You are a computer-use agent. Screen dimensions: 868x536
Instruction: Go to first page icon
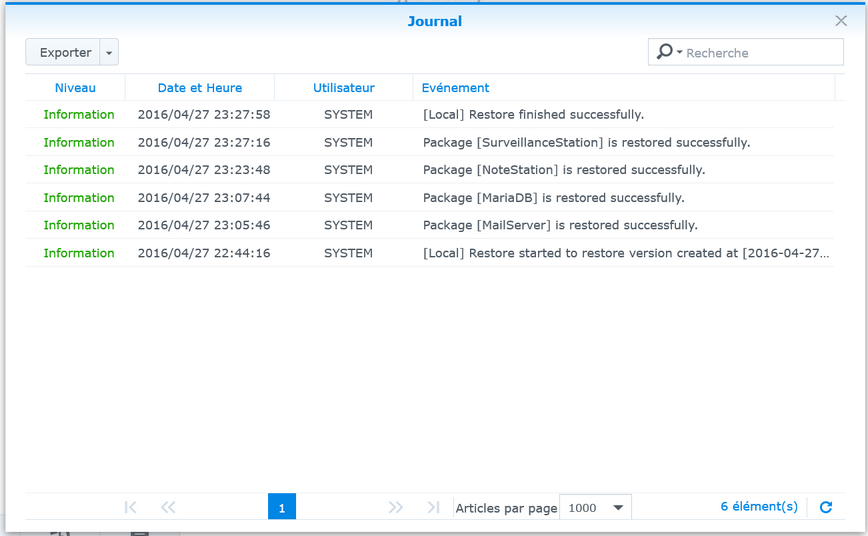coord(131,507)
